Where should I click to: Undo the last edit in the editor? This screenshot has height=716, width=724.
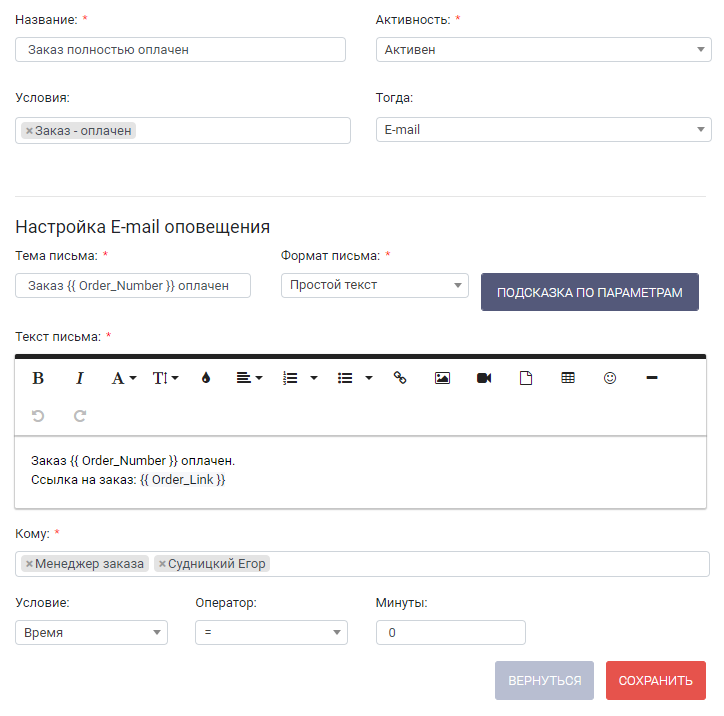tap(38, 416)
